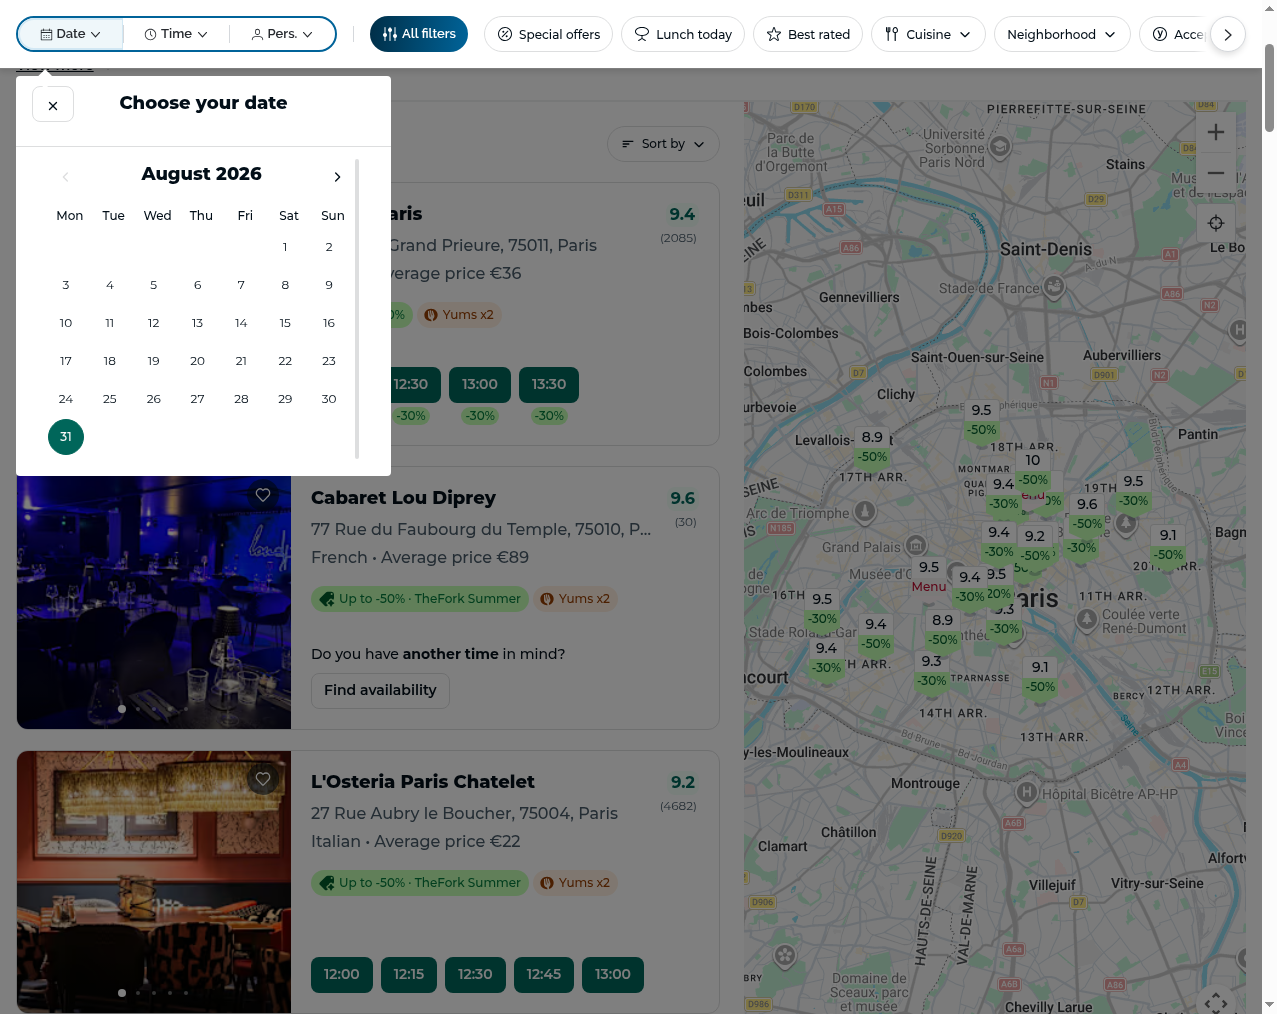Image resolution: width=1277 pixels, height=1014 pixels.
Task: Select the Stade de France map landmark
Action: (x=1054, y=288)
